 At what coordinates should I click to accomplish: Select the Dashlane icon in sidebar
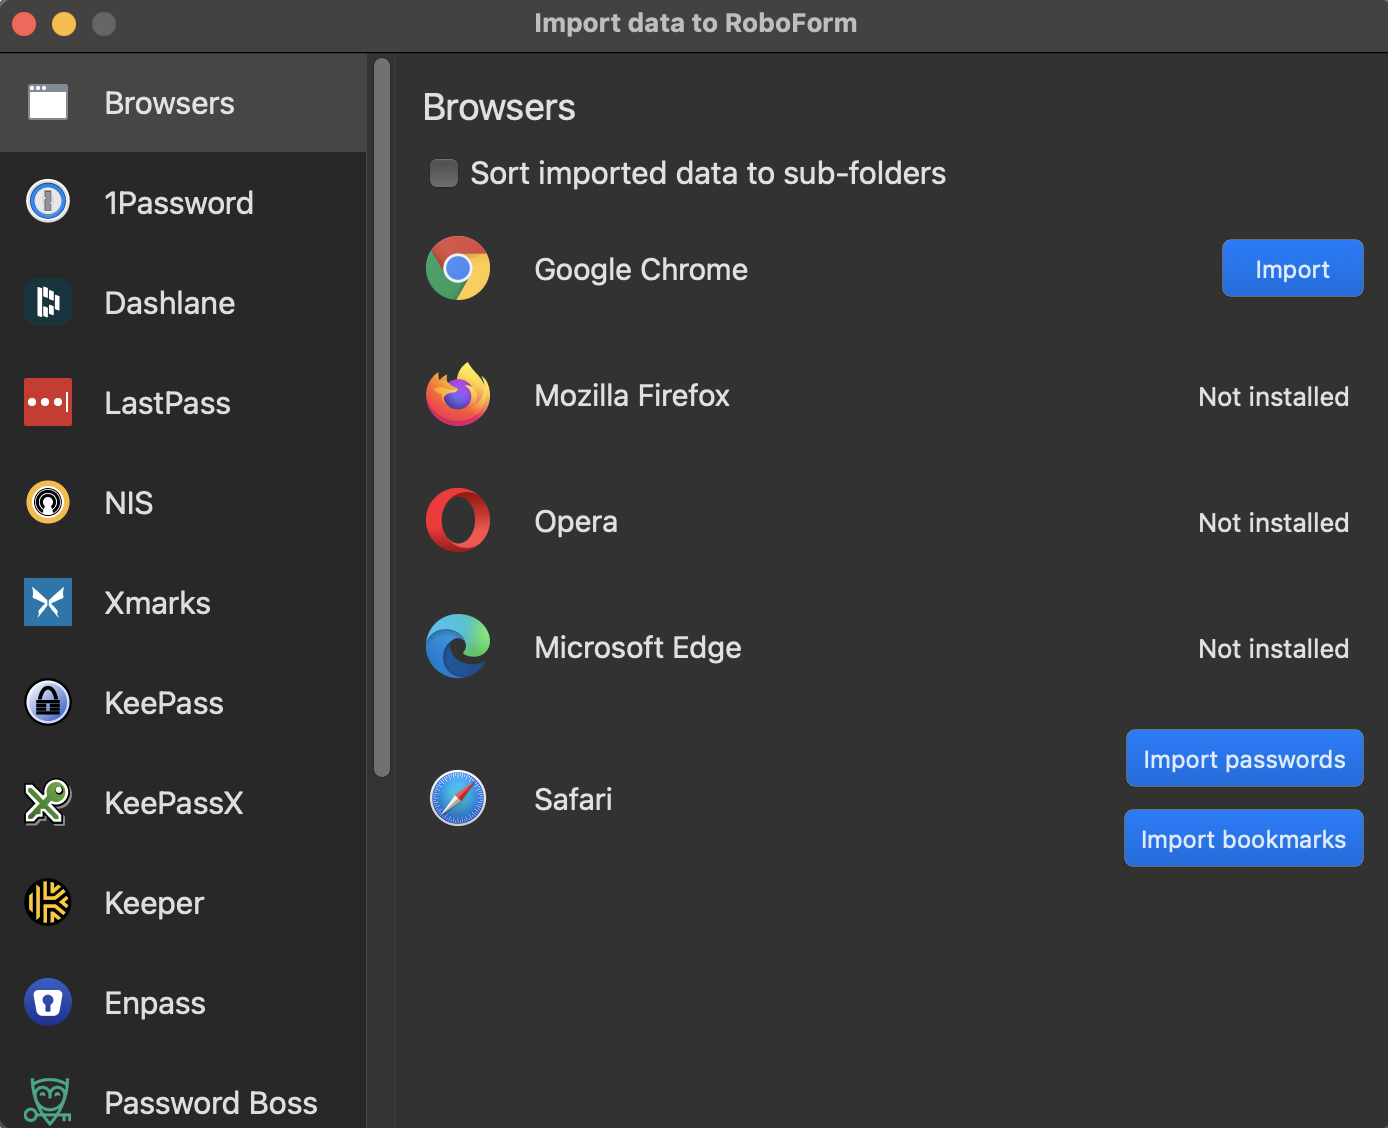(48, 302)
